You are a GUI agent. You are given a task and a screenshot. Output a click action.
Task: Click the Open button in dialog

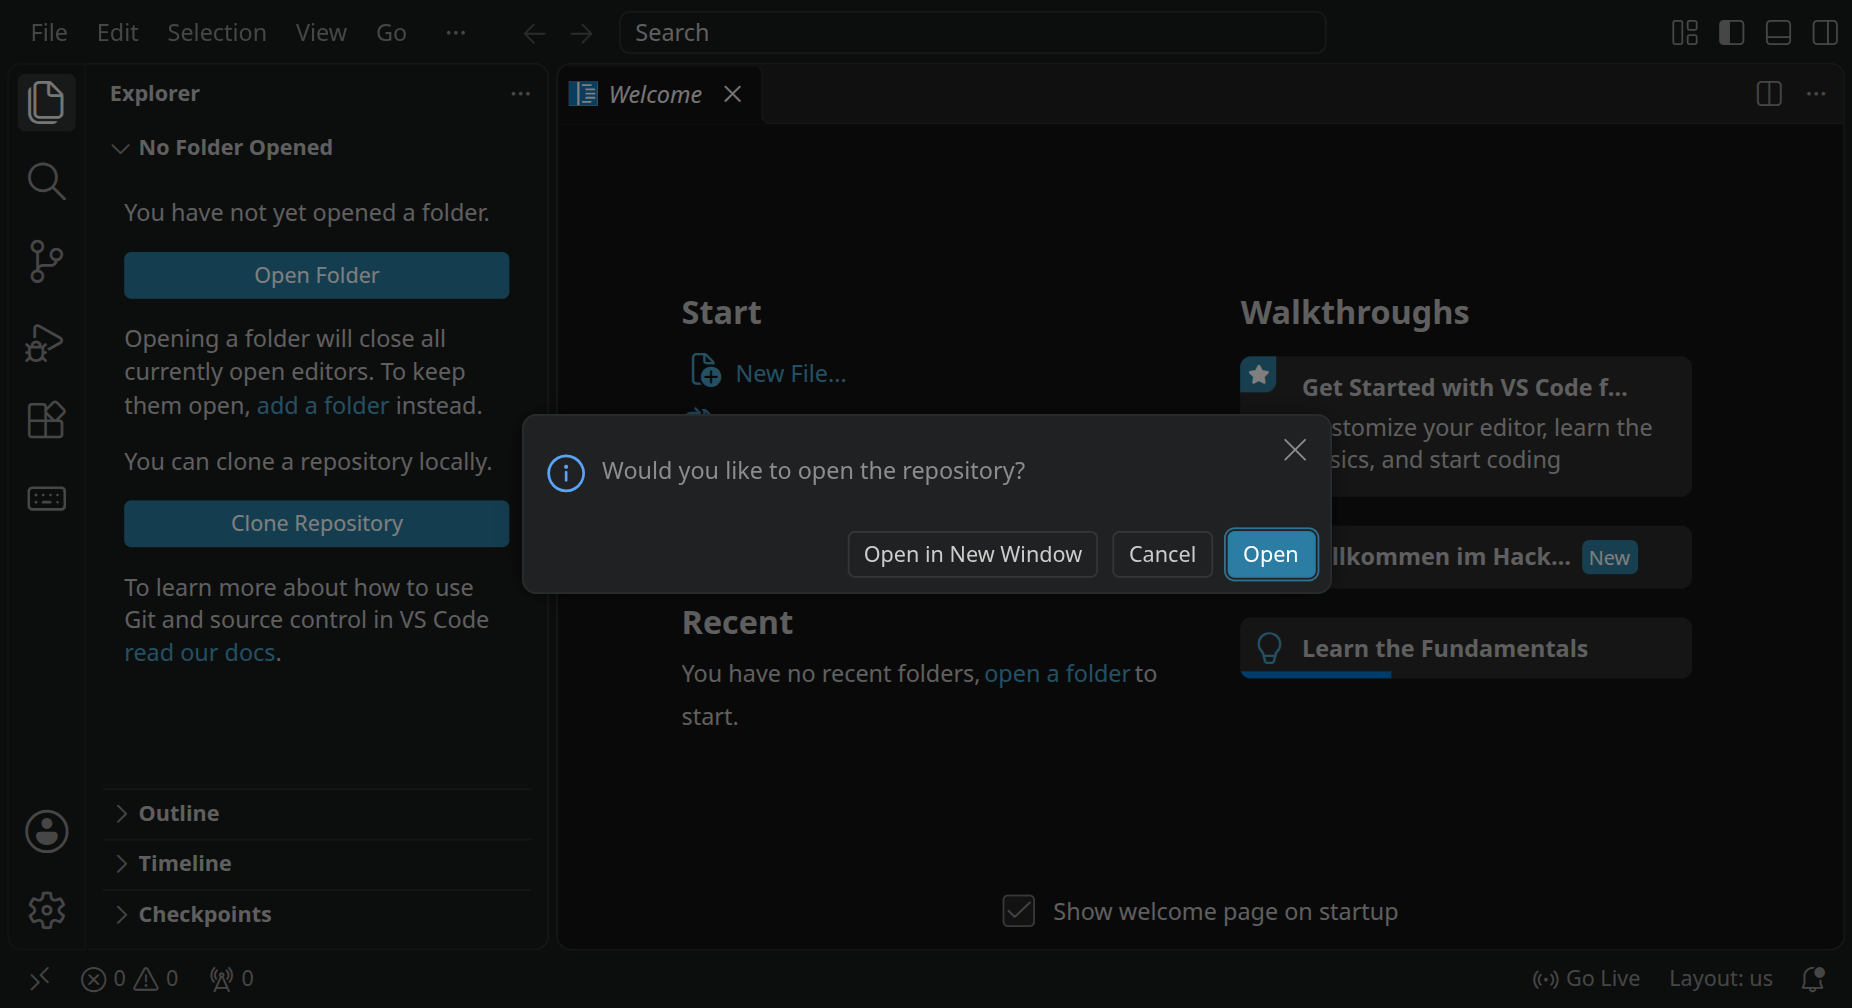pyautogui.click(x=1271, y=554)
